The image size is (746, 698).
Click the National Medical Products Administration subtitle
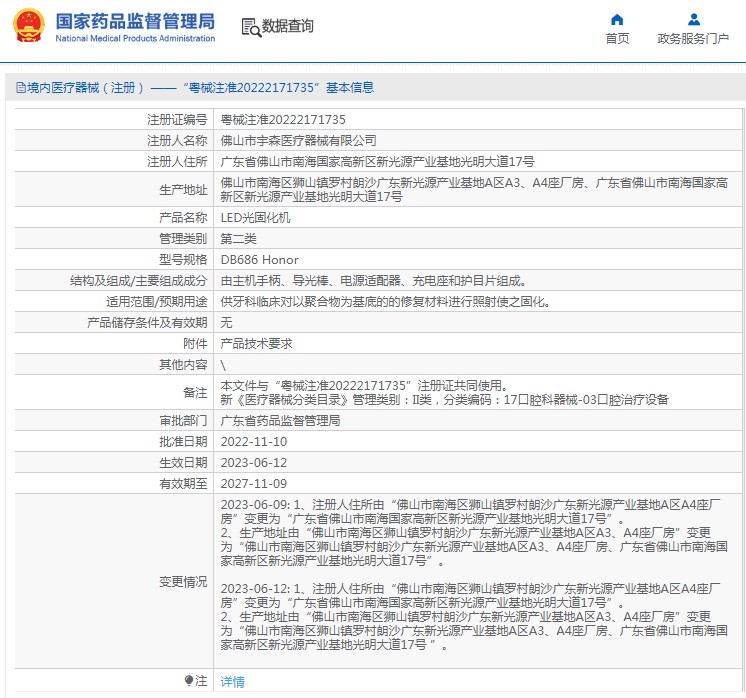[135, 39]
